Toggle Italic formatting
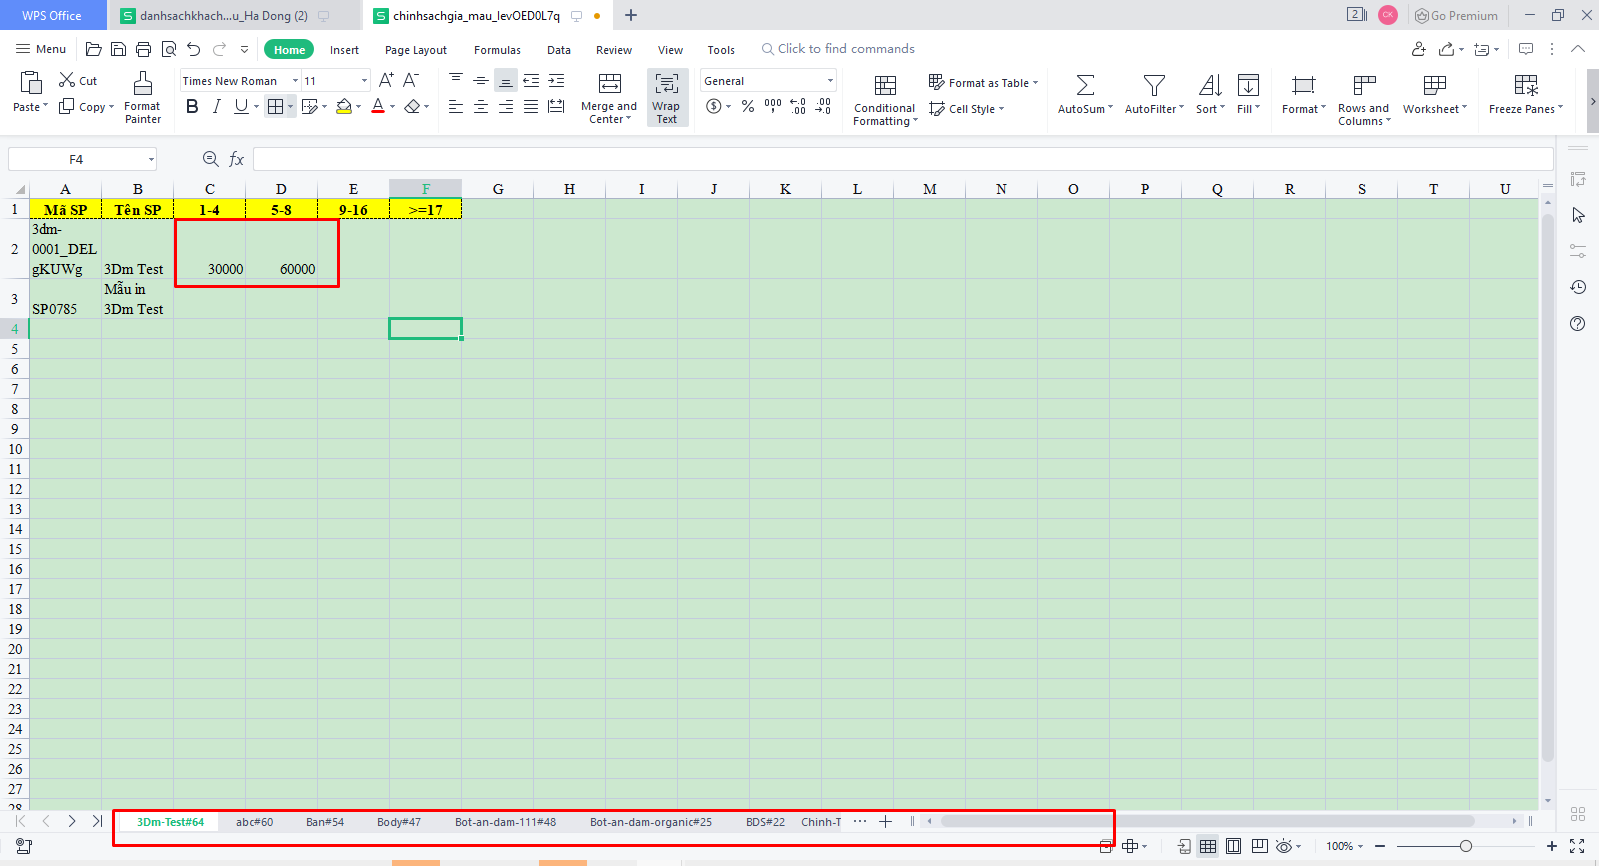Viewport: 1599px width, 866px height. 216,106
